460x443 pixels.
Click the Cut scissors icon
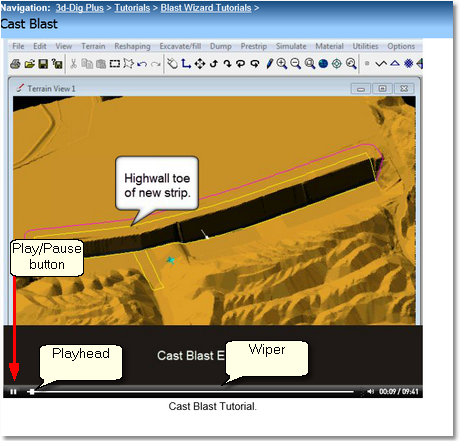[74, 63]
